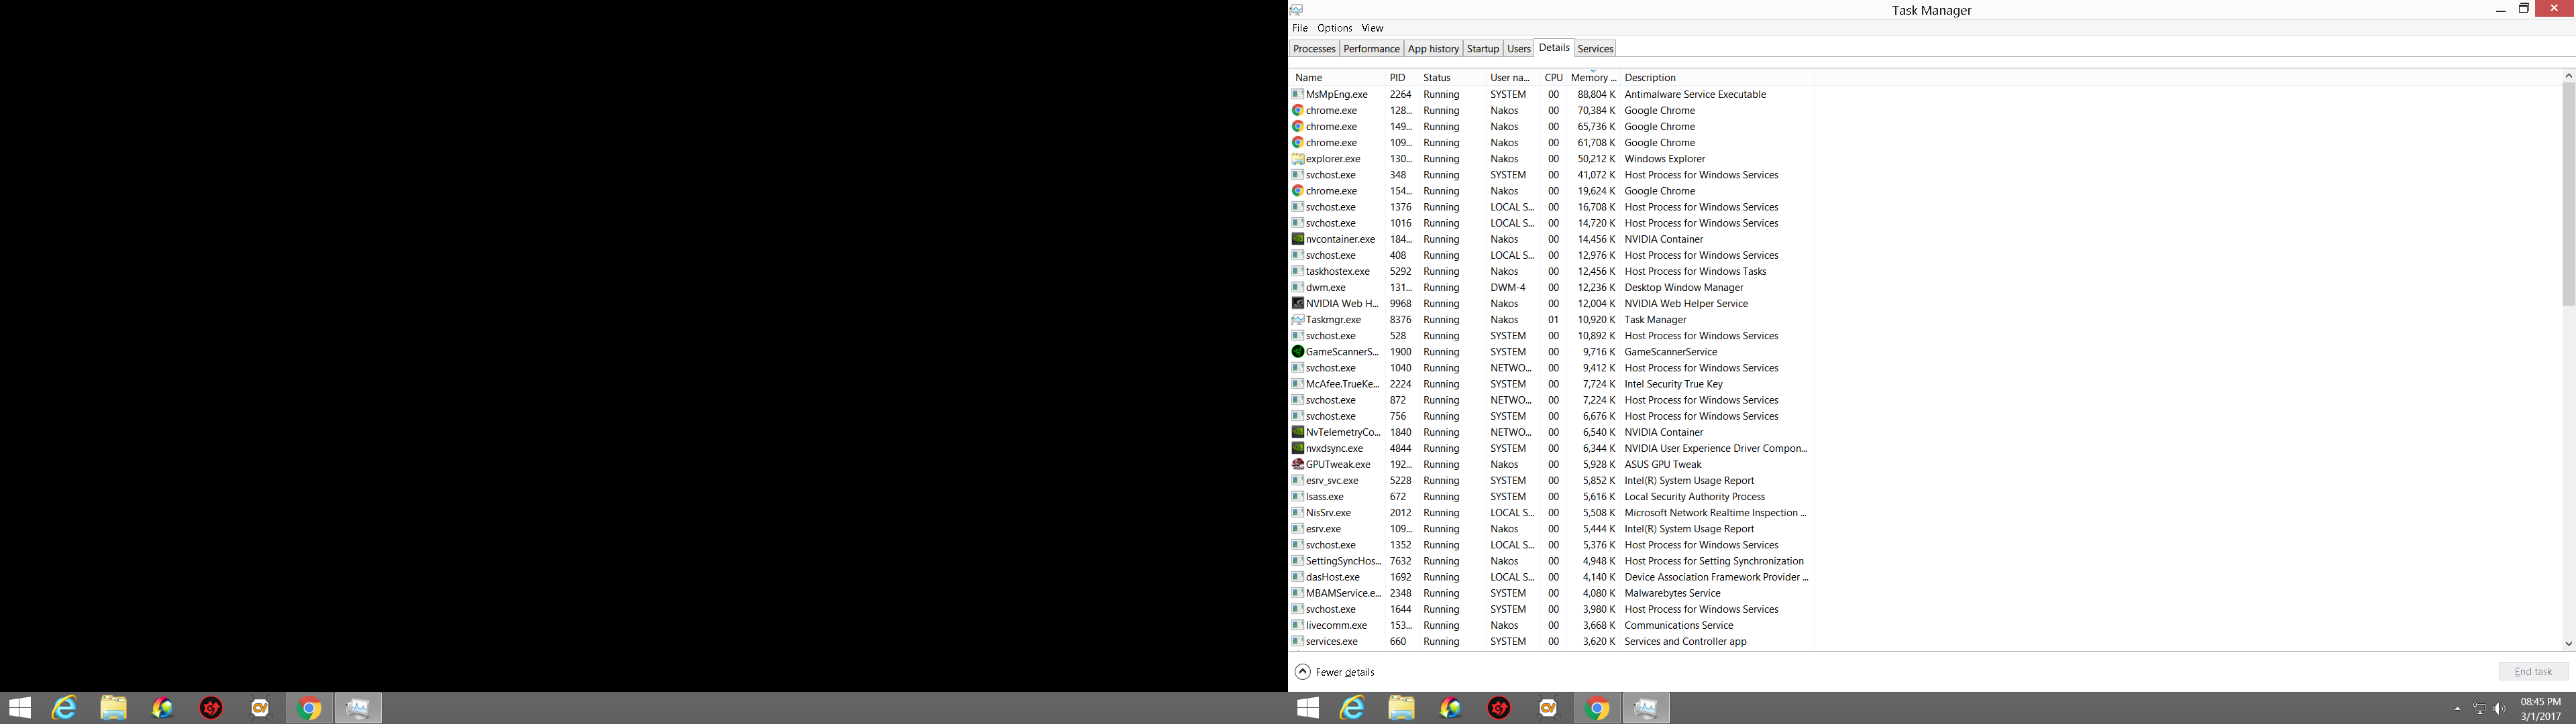Collapse Task Manager with Fewer details

(x=1335, y=672)
